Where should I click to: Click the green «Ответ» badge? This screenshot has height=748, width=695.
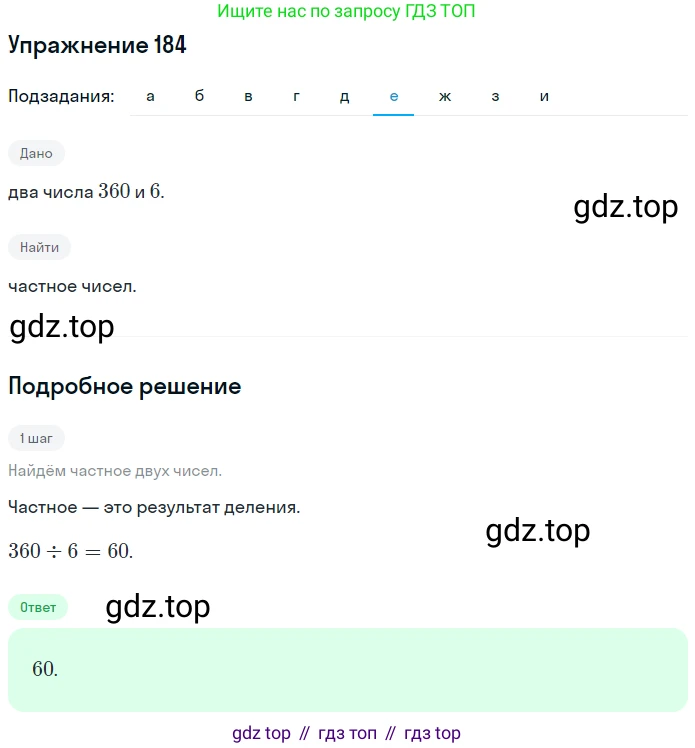click(38, 607)
